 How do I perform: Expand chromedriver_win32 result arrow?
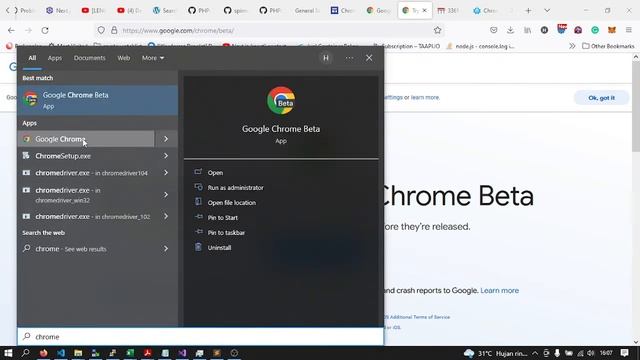tap(166, 195)
